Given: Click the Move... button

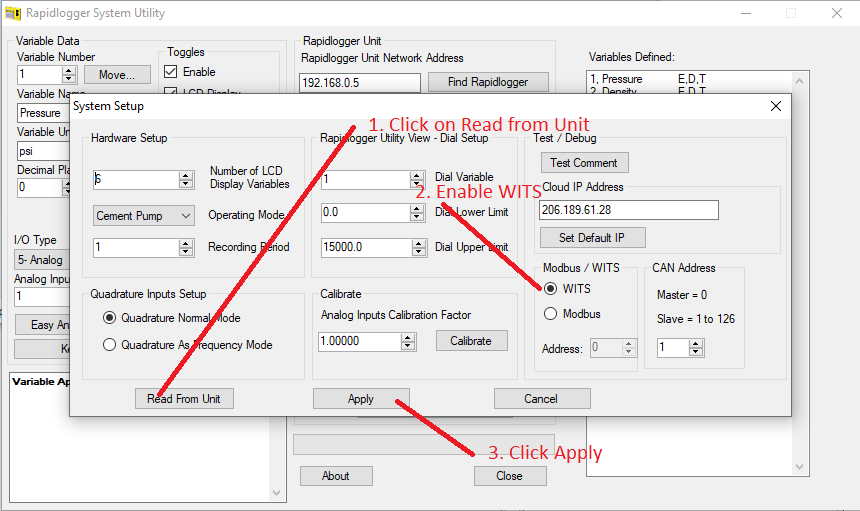Looking at the screenshot, I should [x=117, y=75].
